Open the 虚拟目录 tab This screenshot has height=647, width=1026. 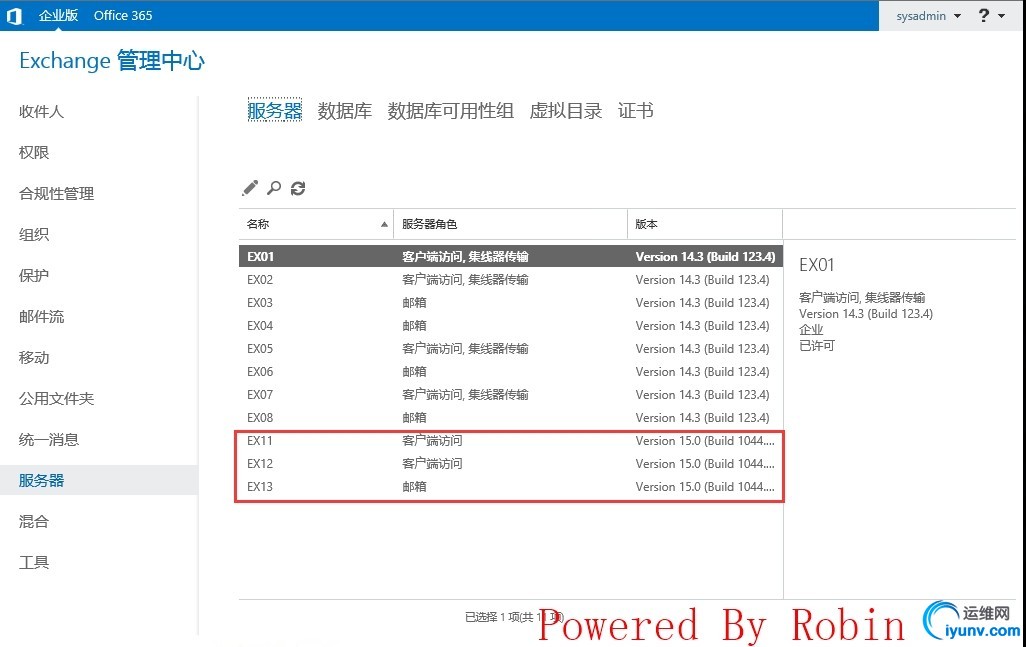(565, 111)
